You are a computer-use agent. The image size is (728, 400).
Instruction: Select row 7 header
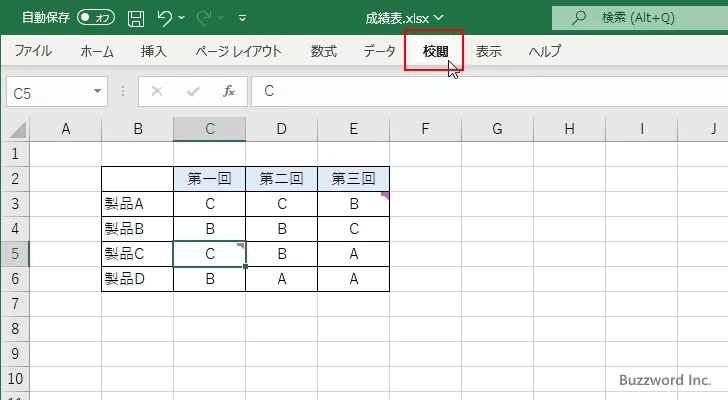tap(15, 304)
